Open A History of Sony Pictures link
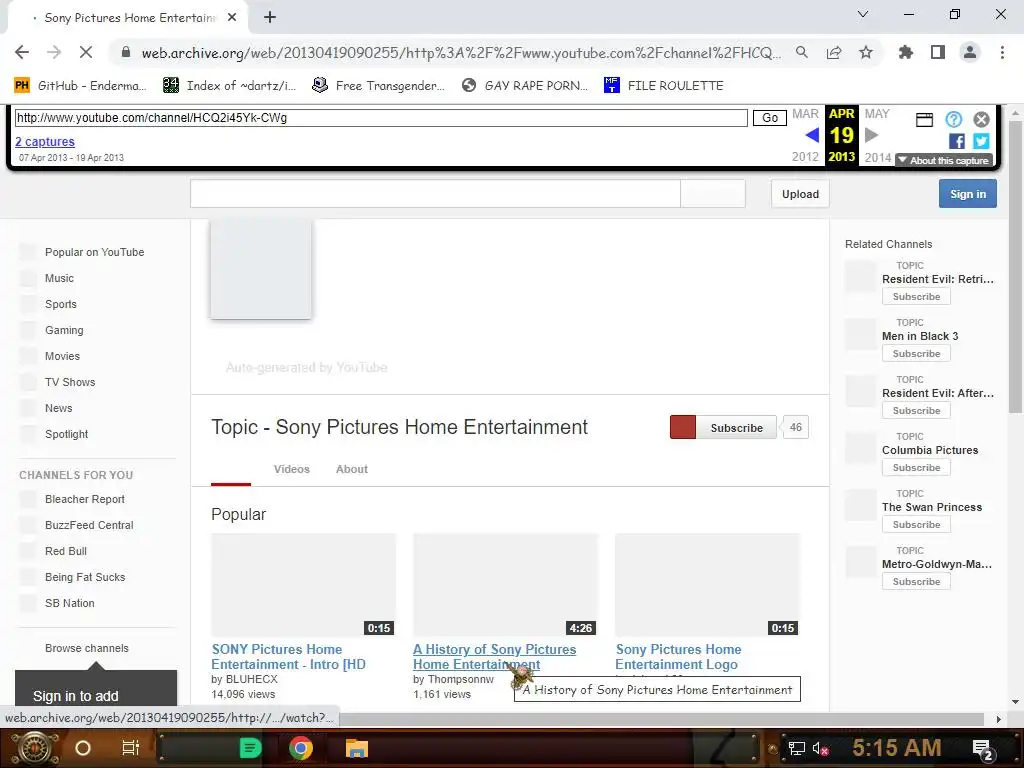This screenshot has height=768, width=1024. (494, 657)
